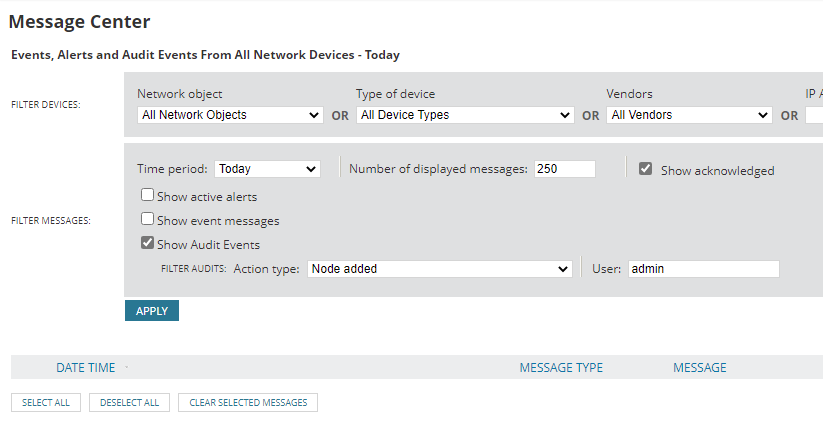Image resolution: width=823 pixels, height=425 pixels.
Task: Click the SELECT ALL button
Action: pos(46,403)
